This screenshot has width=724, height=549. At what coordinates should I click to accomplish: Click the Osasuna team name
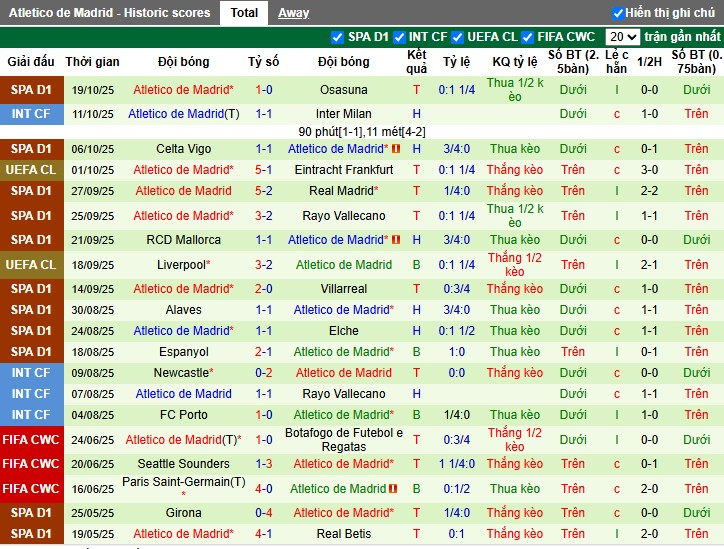pos(344,90)
